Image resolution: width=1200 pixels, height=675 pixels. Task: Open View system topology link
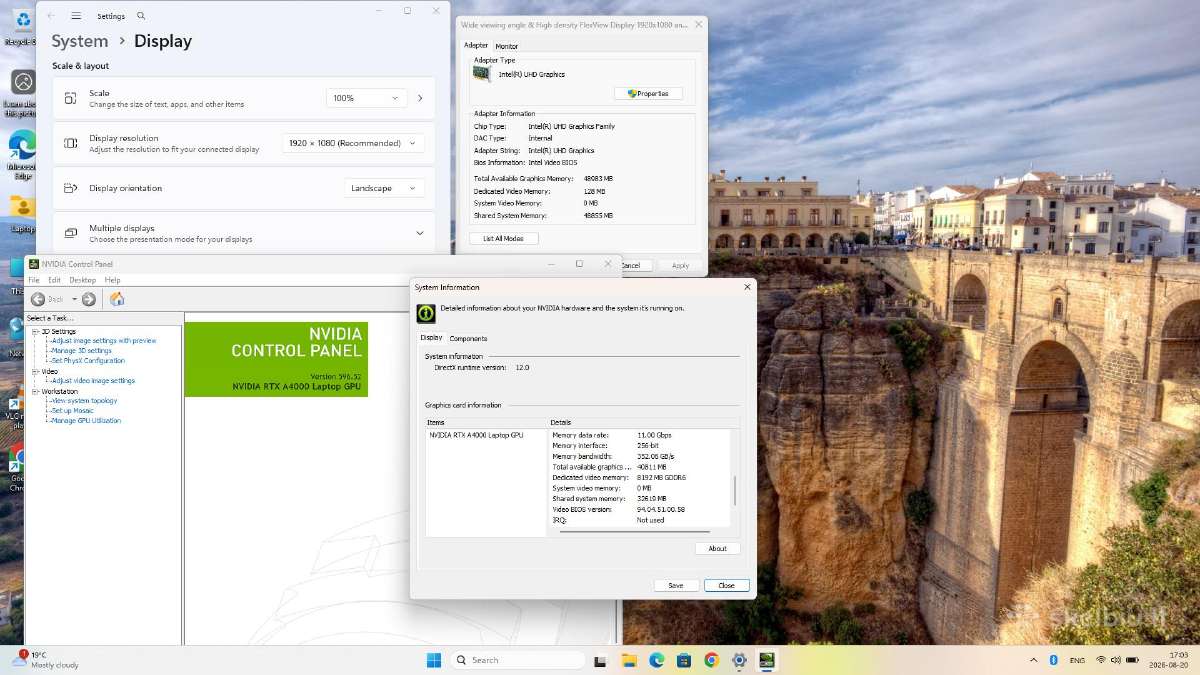(84, 400)
